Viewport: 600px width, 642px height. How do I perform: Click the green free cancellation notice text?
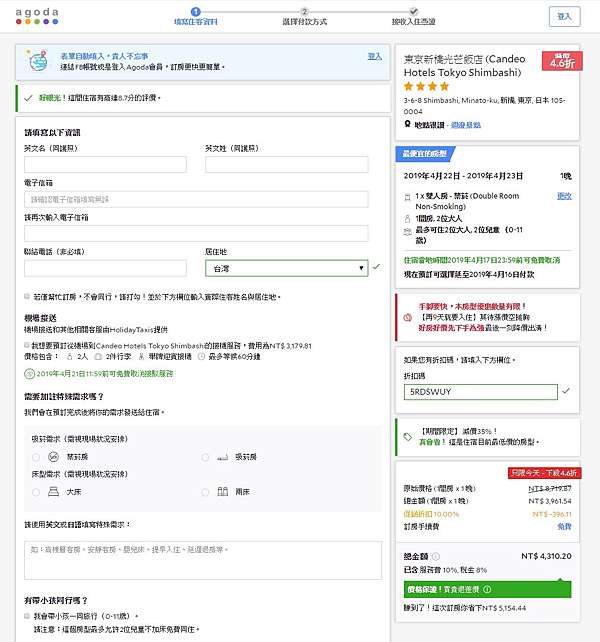[x=482, y=260]
